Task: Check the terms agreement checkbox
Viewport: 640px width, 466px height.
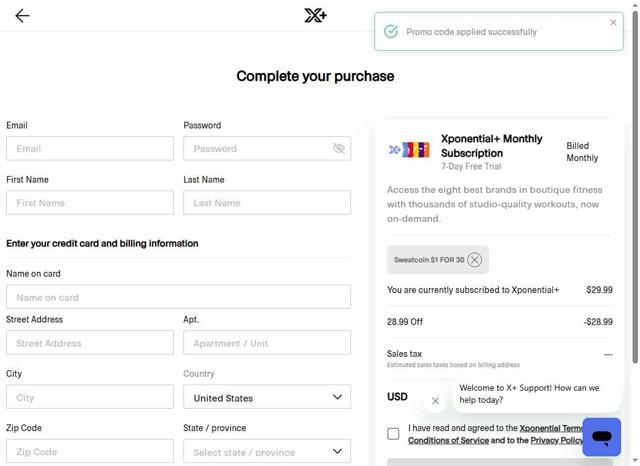Action: pyautogui.click(x=393, y=434)
